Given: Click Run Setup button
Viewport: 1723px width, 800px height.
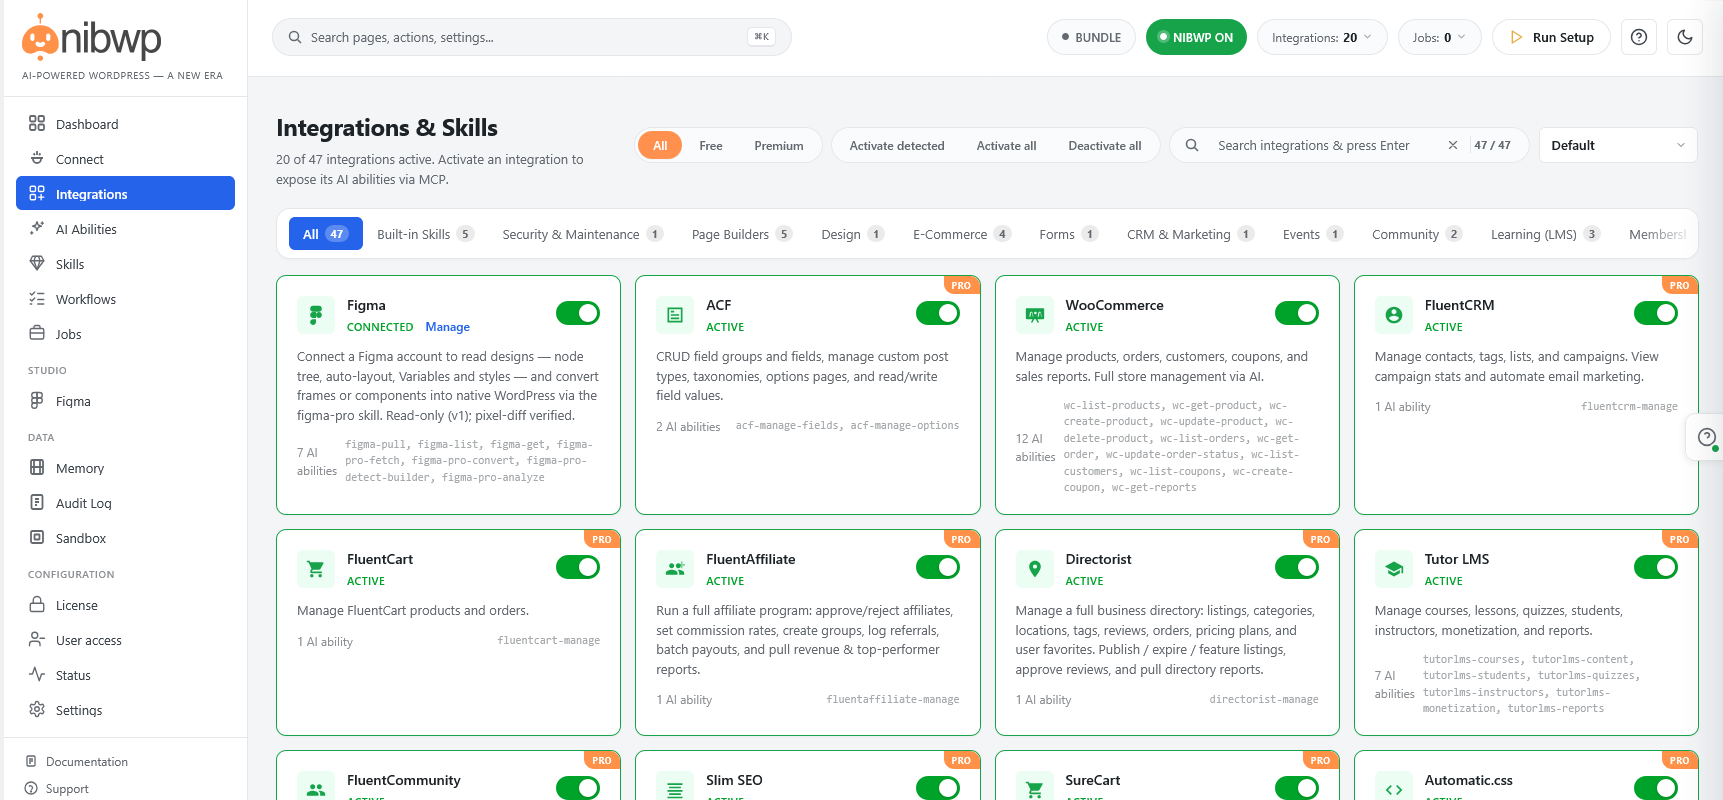Looking at the screenshot, I should (1551, 37).
